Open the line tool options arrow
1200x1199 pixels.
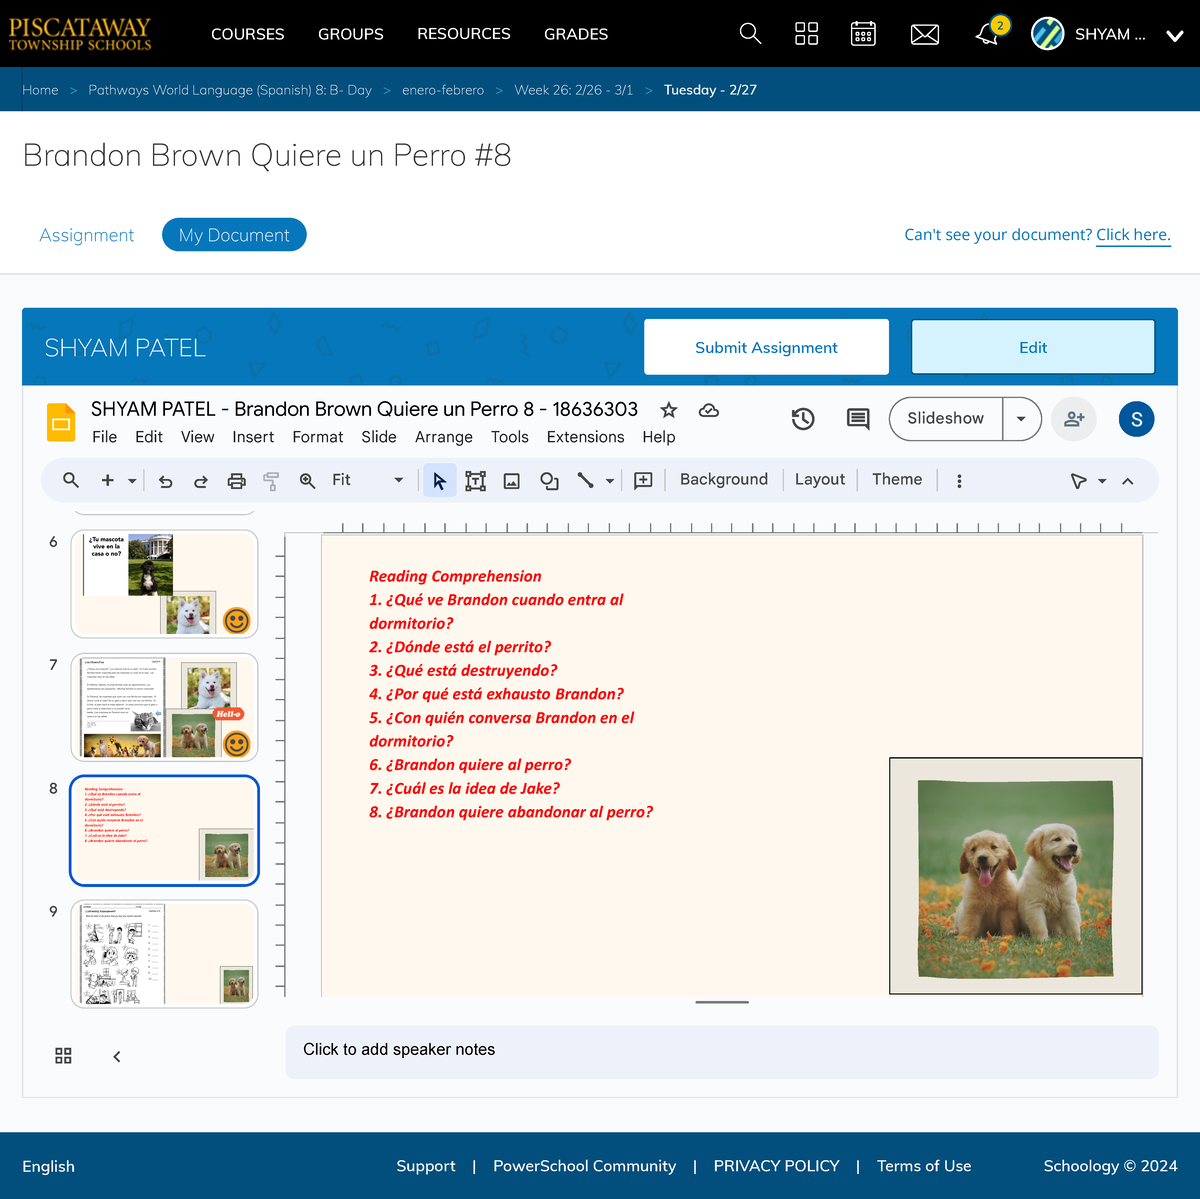610,480
